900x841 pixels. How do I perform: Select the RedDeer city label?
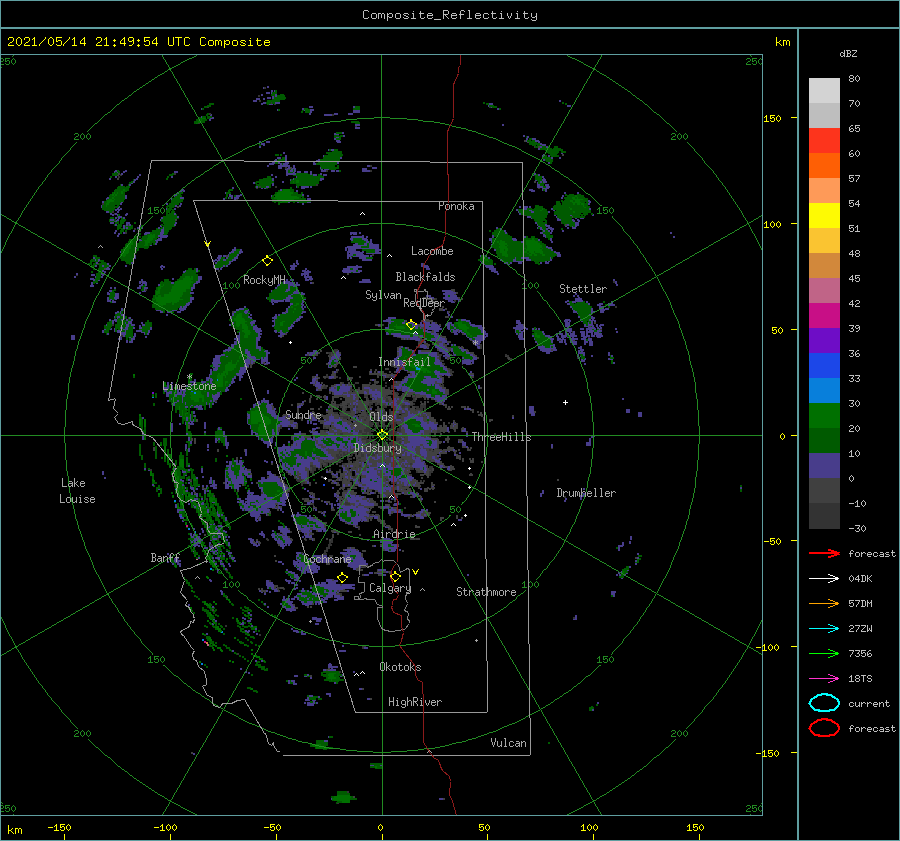(x=424, y=303)
